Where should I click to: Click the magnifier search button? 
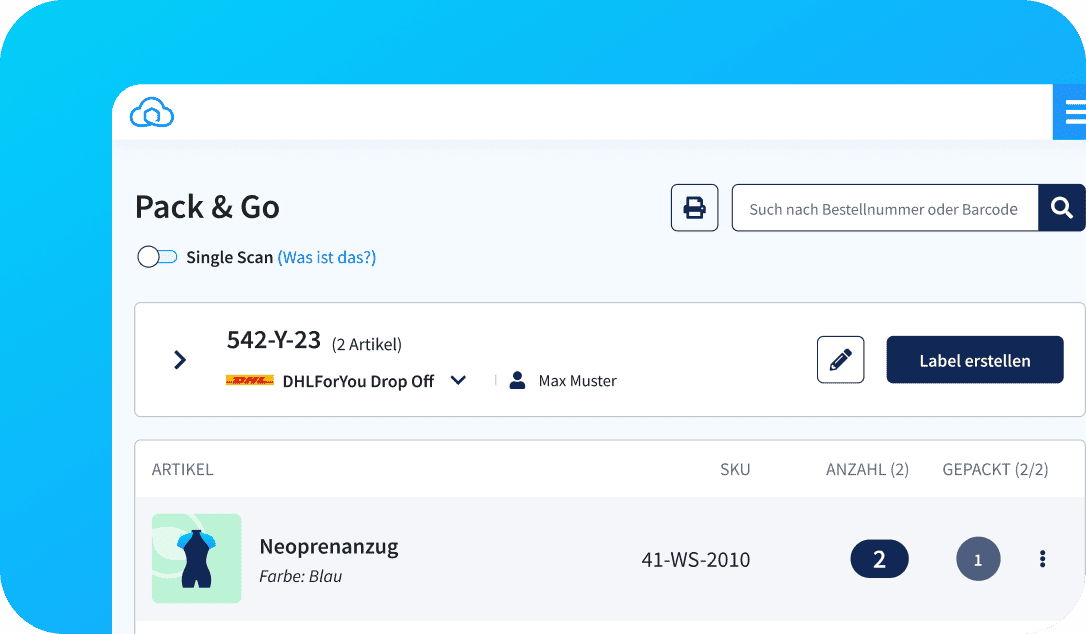(1061, 208)
